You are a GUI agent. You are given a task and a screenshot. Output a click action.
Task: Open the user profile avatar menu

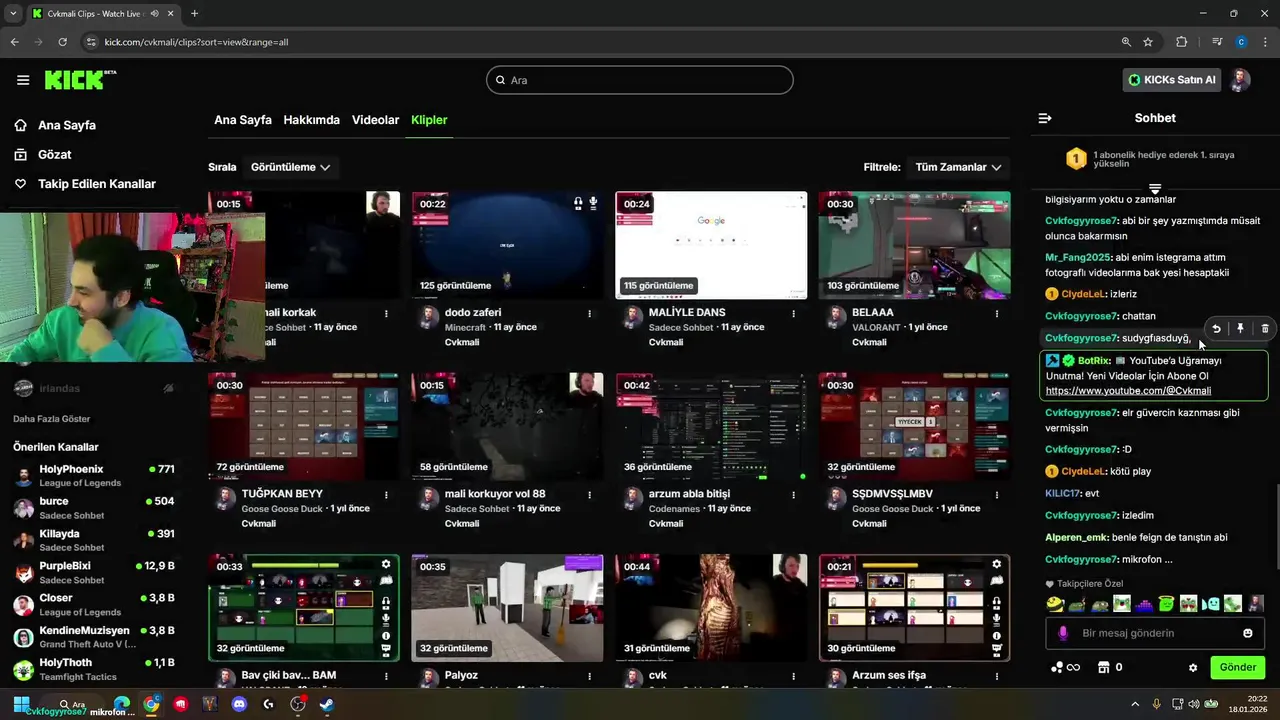pyautogui.click(x=1240, y=80)
